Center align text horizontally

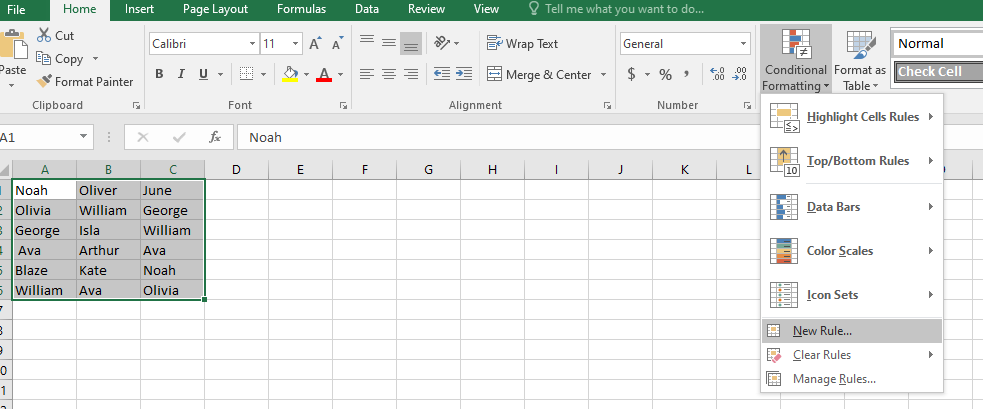coord(388,75)
